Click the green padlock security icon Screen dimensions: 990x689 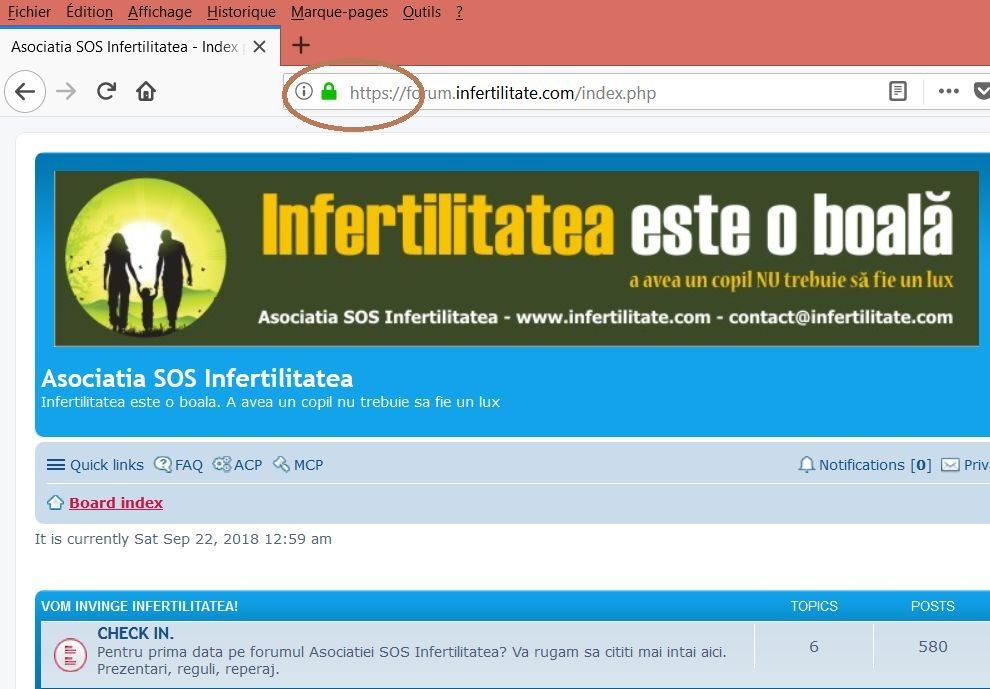coord(328,92)
